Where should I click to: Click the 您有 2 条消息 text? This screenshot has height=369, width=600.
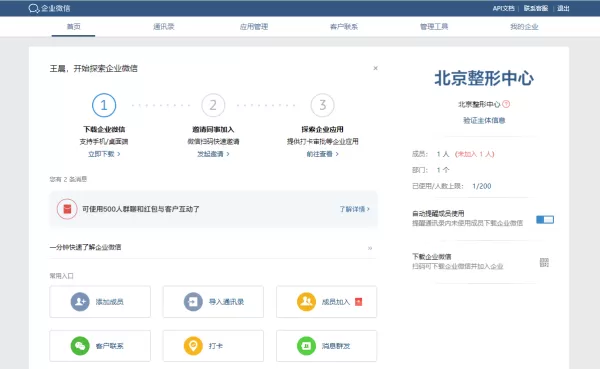[68, 179]
